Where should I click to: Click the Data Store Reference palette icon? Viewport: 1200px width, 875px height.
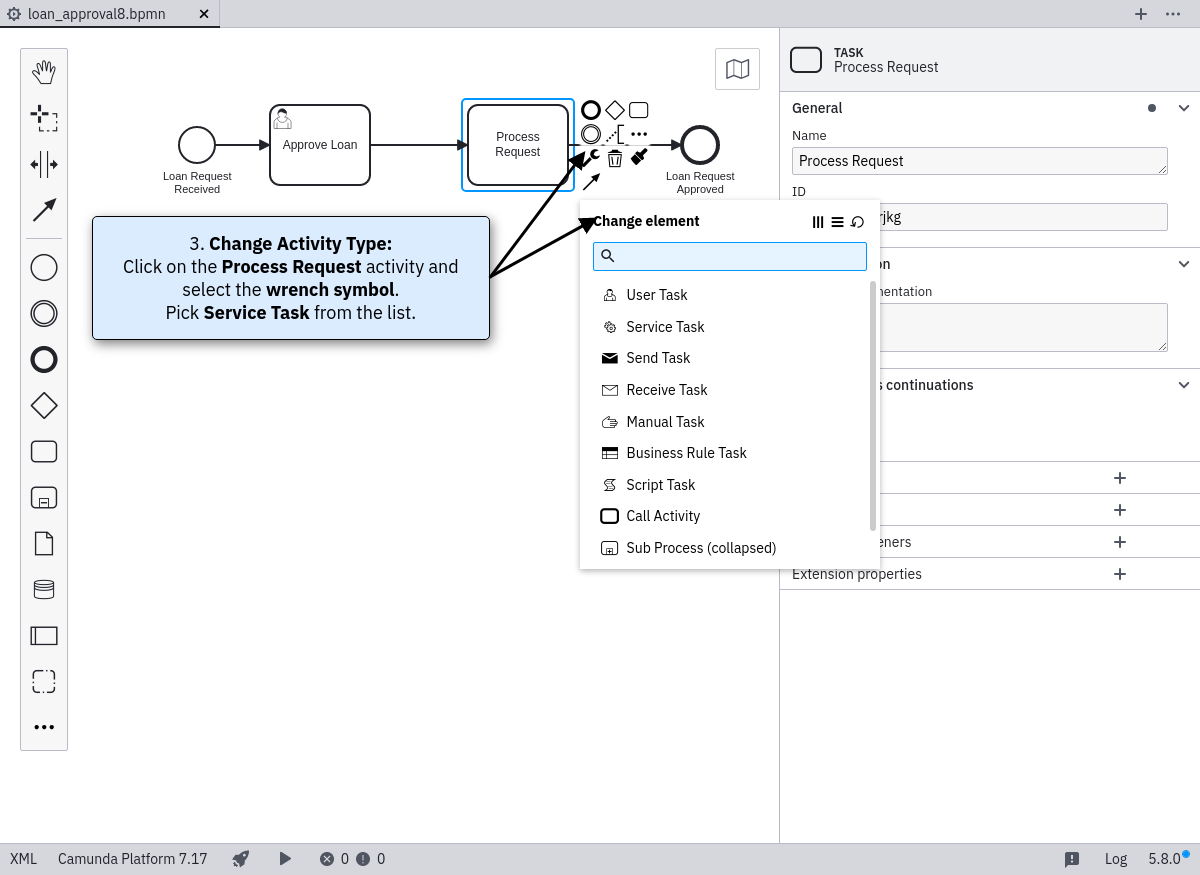click(44, 589)
